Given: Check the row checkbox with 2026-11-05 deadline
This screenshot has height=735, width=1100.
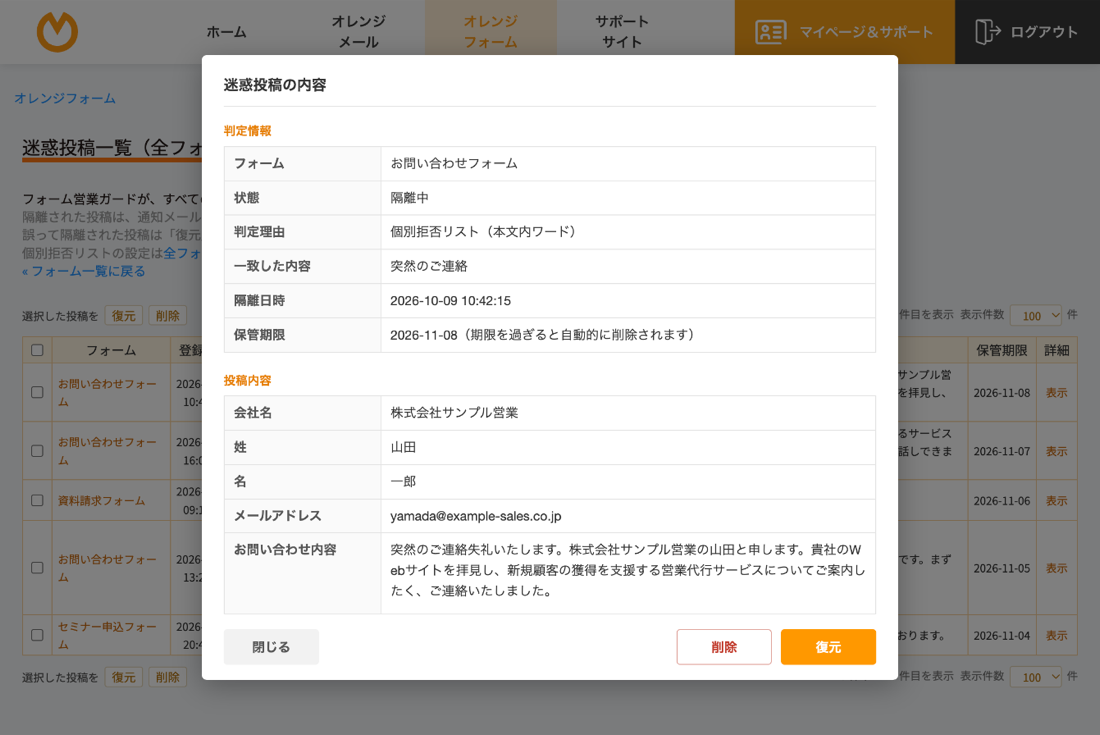Looking at the screenshot, I should (37, 567).
